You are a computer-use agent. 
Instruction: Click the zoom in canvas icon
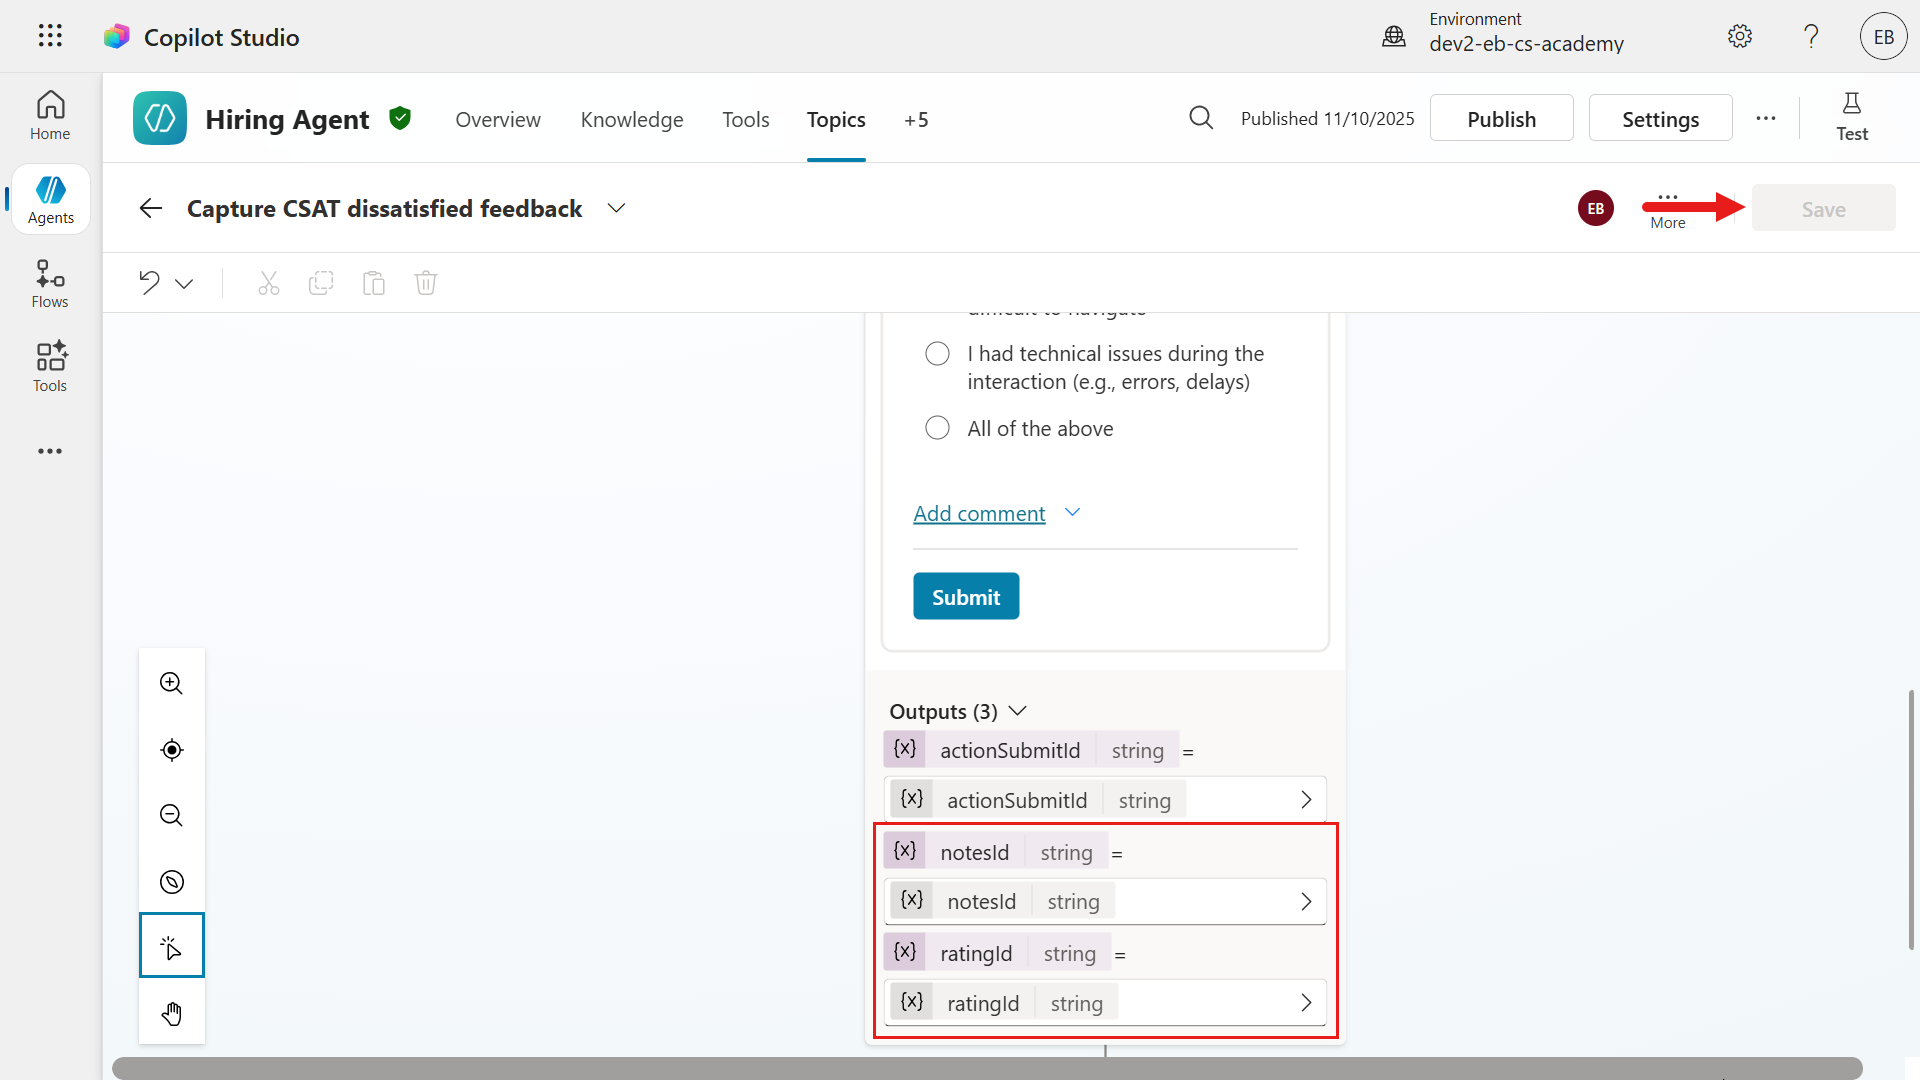tap(171, 683)
